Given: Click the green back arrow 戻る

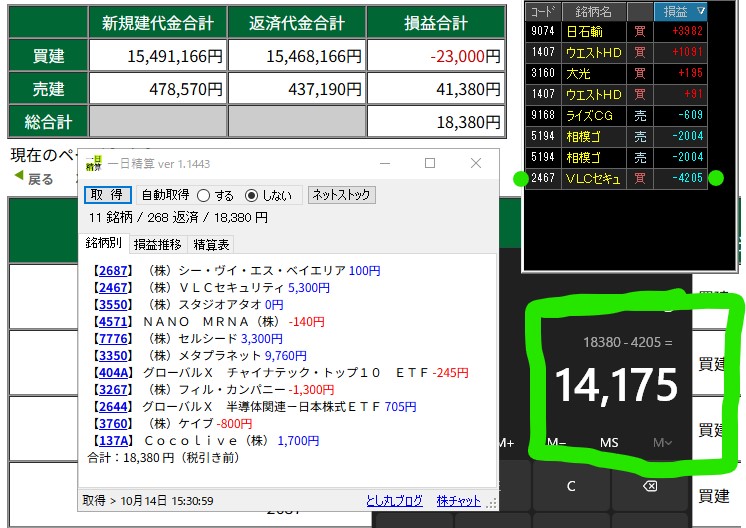Looking at the screenshot, I should coord(32,179).
